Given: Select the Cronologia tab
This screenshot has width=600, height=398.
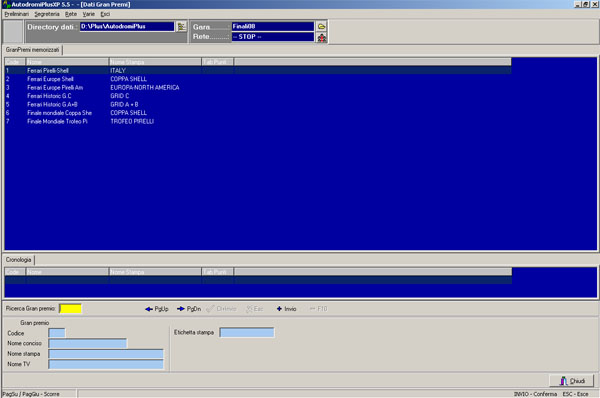Looking at the screenshot, I should (x=18, y=260).
